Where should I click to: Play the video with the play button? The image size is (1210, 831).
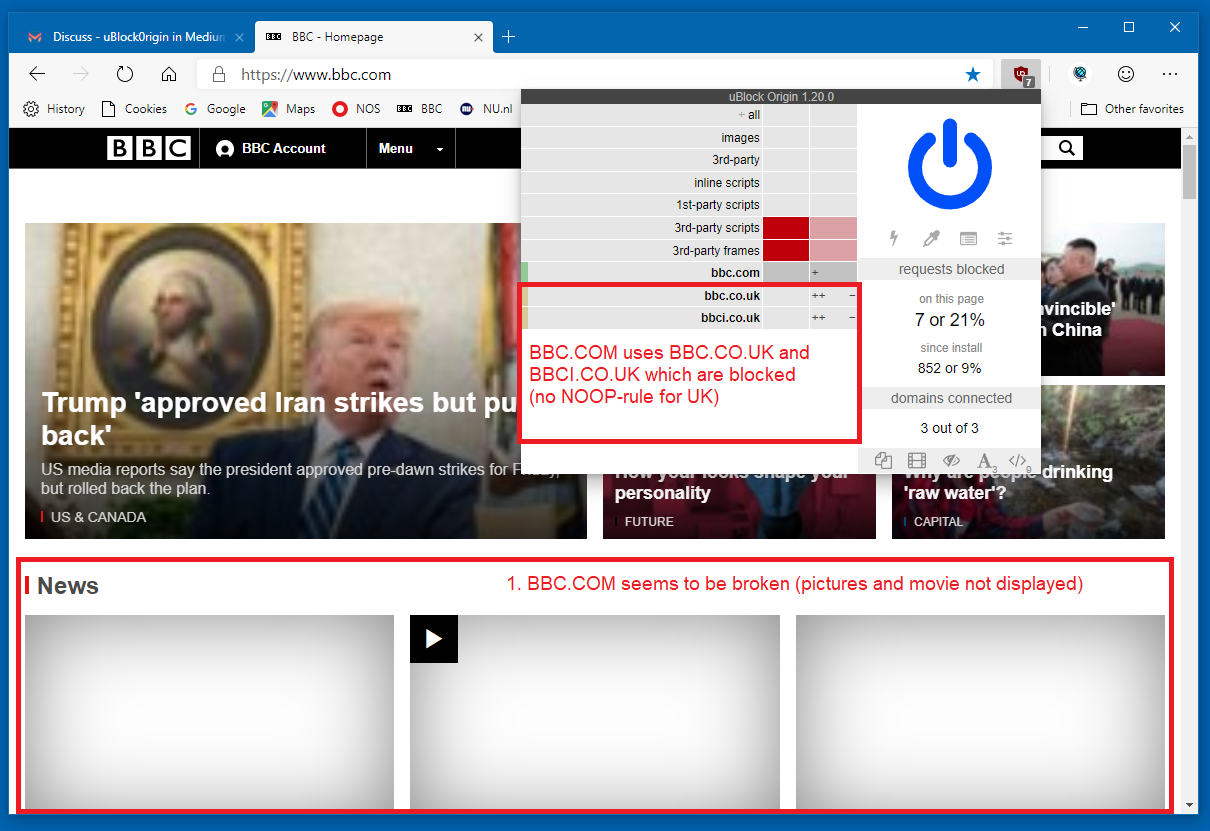[x=434, y=639]
